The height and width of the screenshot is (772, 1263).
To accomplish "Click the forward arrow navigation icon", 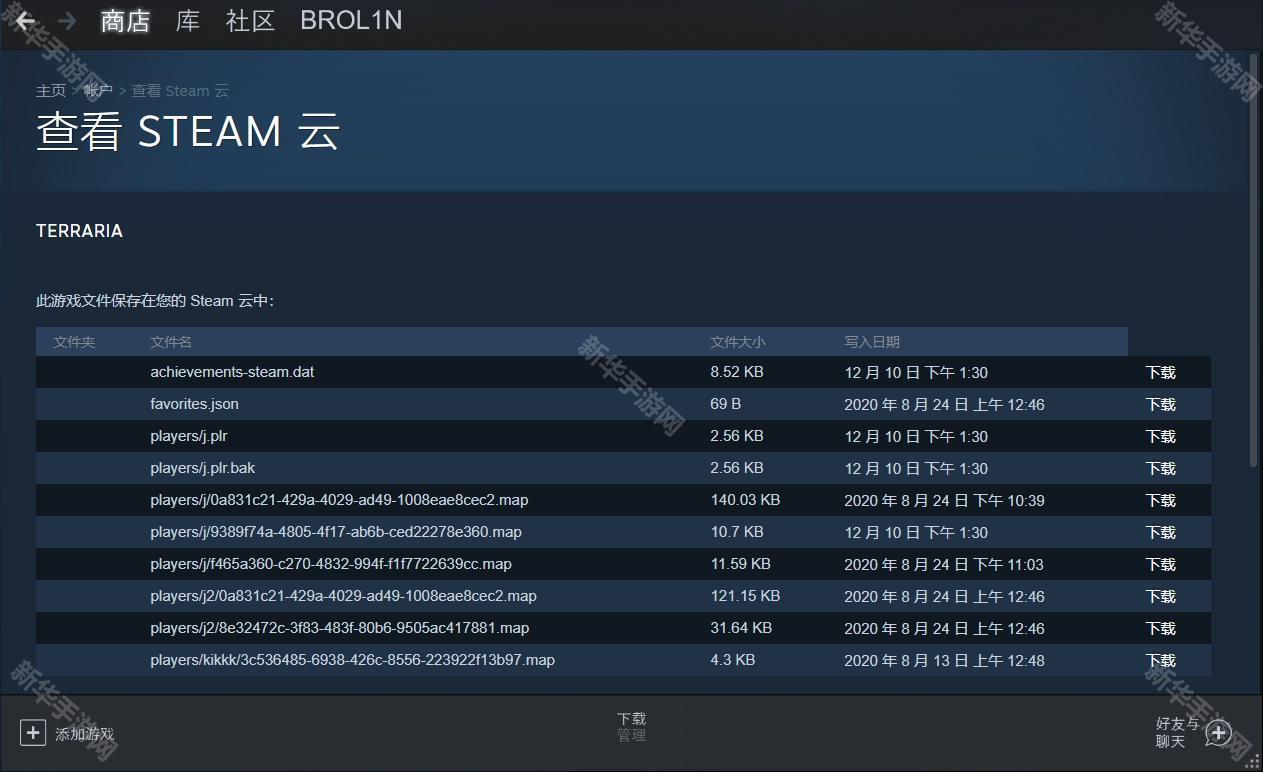I will coord(67,21).
